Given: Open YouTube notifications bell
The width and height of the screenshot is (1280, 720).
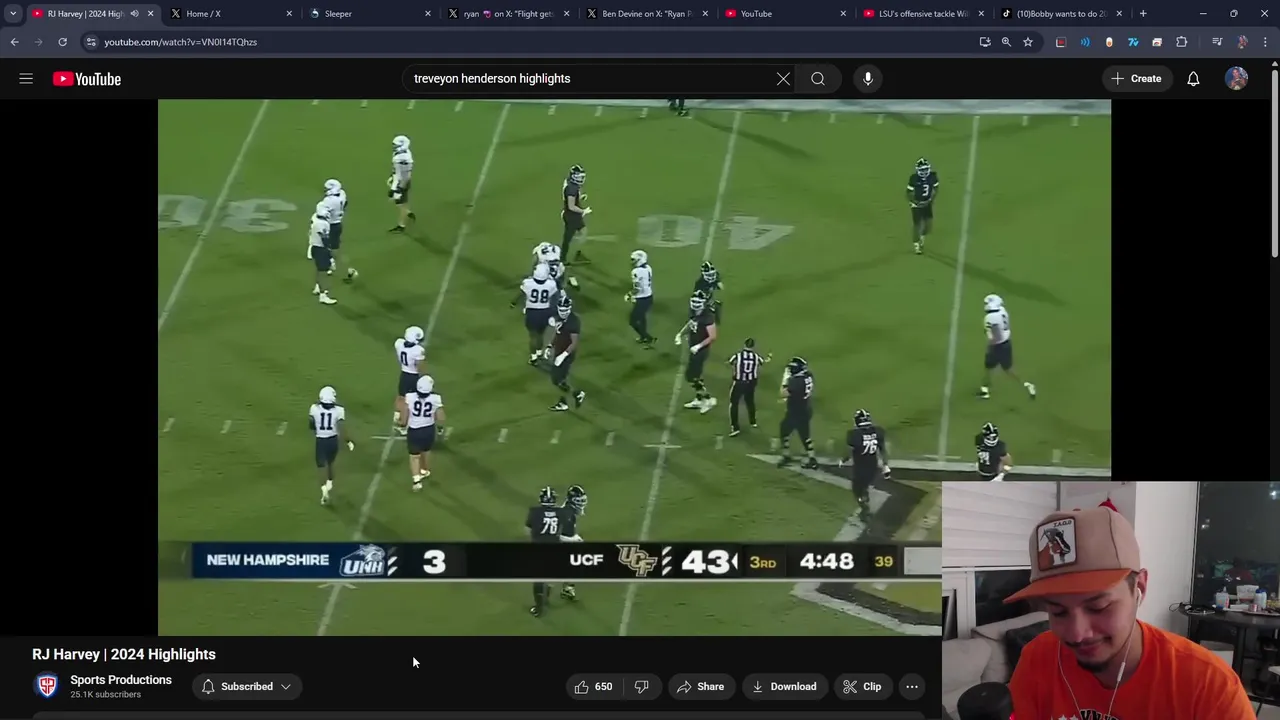Looking at the screenshot, I should [x=1193, y=78].
